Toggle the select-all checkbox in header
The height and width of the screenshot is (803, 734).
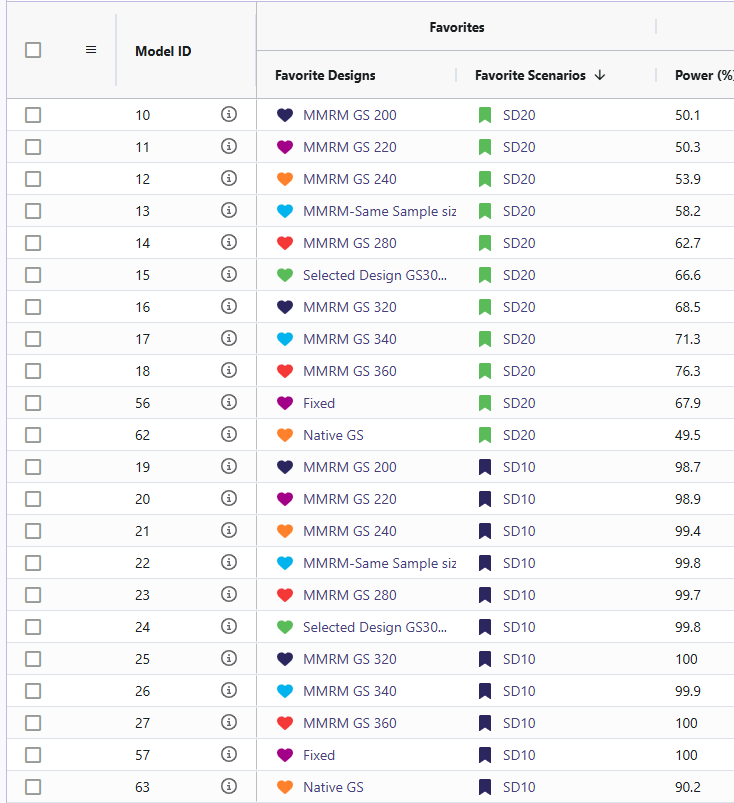pyautogui.click(x=33, y=50)
